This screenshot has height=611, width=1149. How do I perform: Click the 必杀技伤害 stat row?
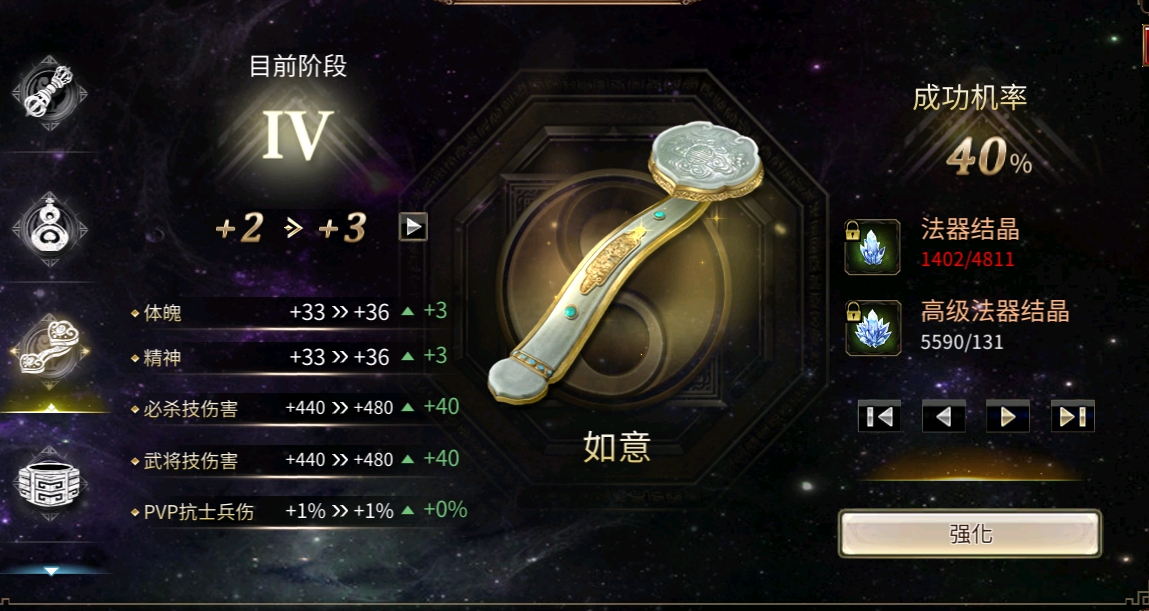pos(295,407)
